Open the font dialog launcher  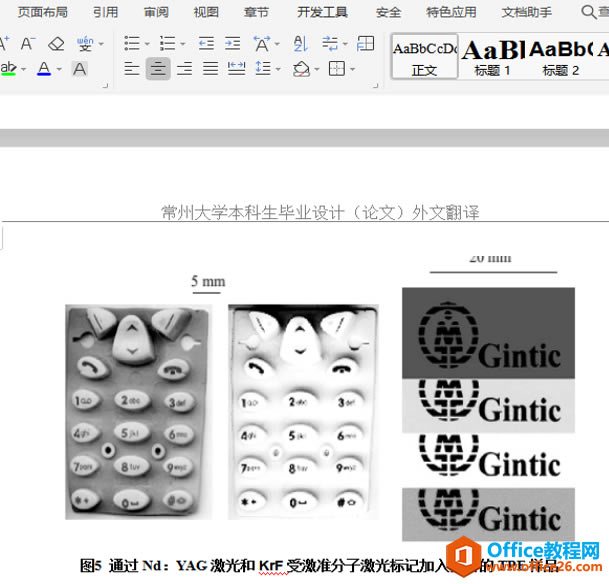point(105,85)
